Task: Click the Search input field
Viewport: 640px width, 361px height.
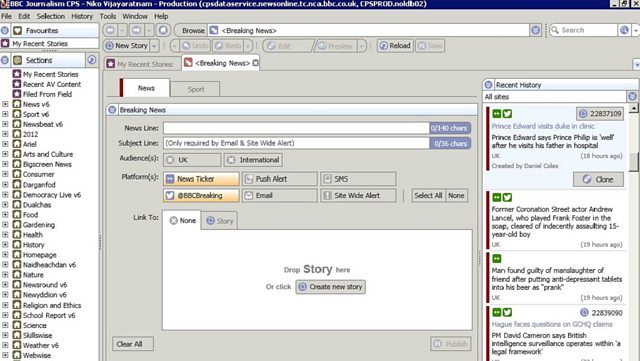Action: (x=584, y=30)
